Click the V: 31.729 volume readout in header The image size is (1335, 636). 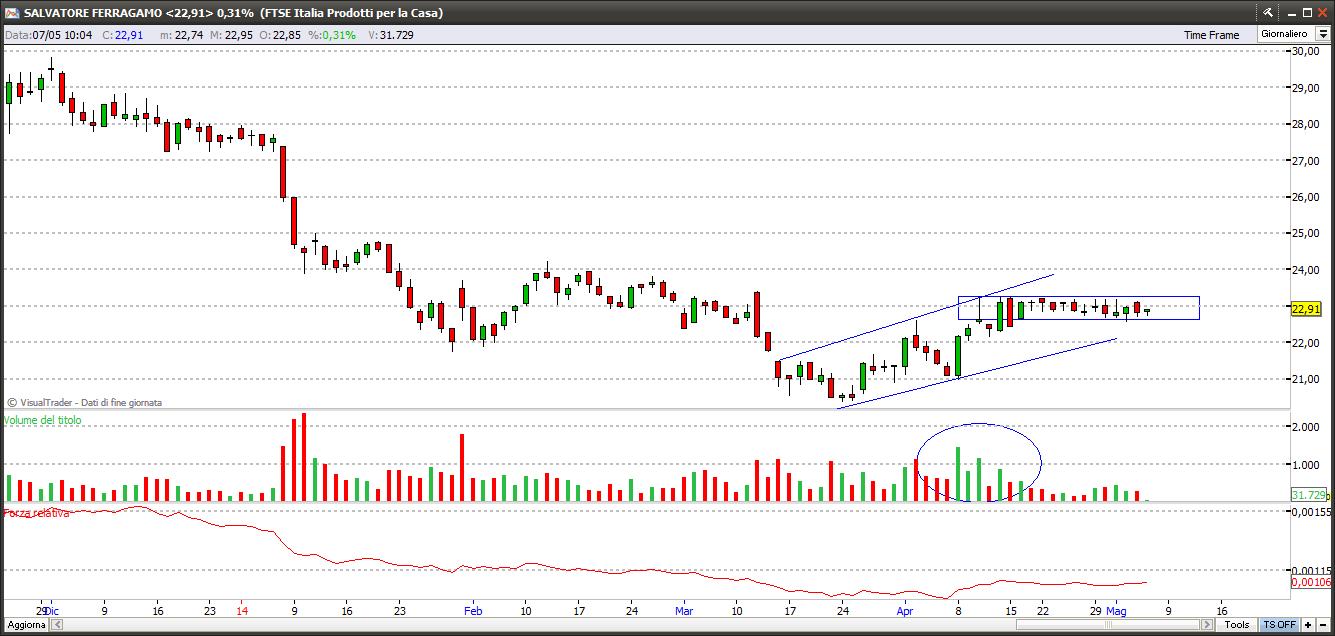[391, 34]
